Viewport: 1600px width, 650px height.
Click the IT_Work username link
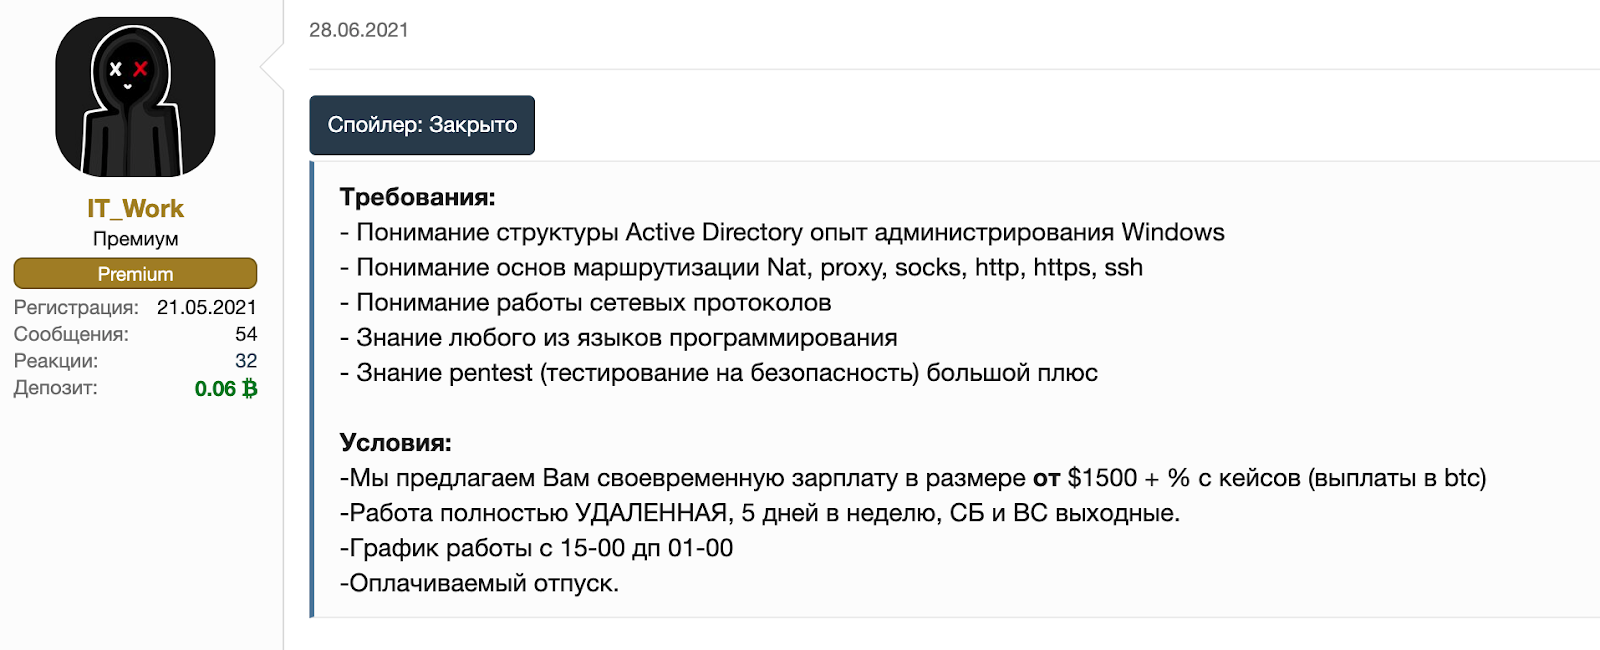click(135, 208)
